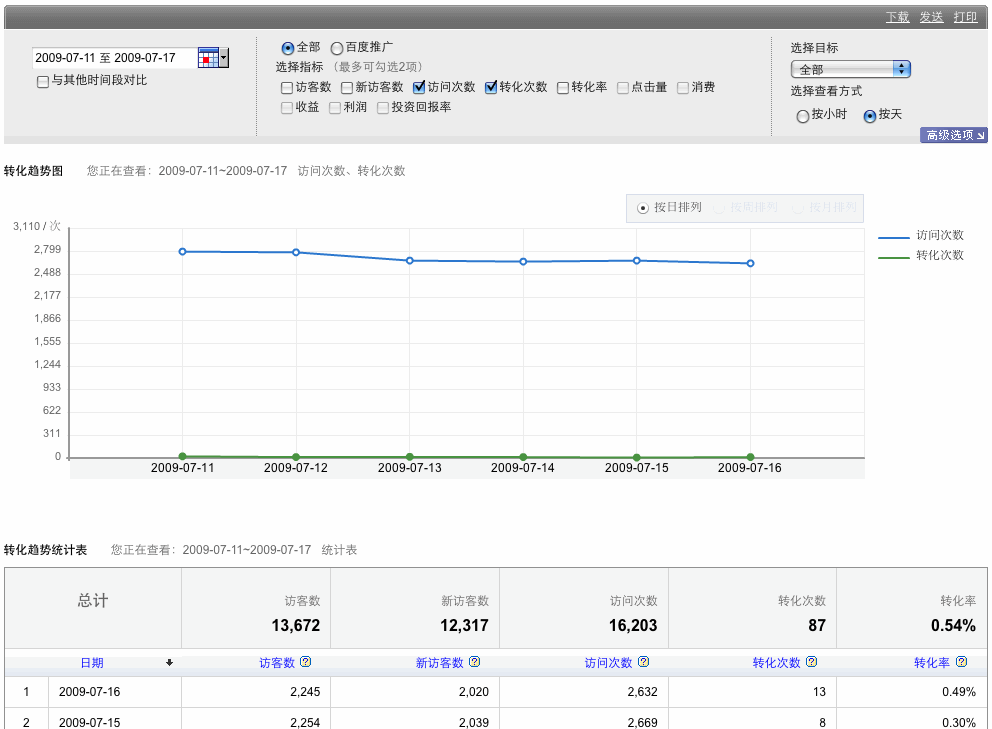Click total 转化次数 value 87
This screenshot has height=729, width=992.
click(817, 625)
